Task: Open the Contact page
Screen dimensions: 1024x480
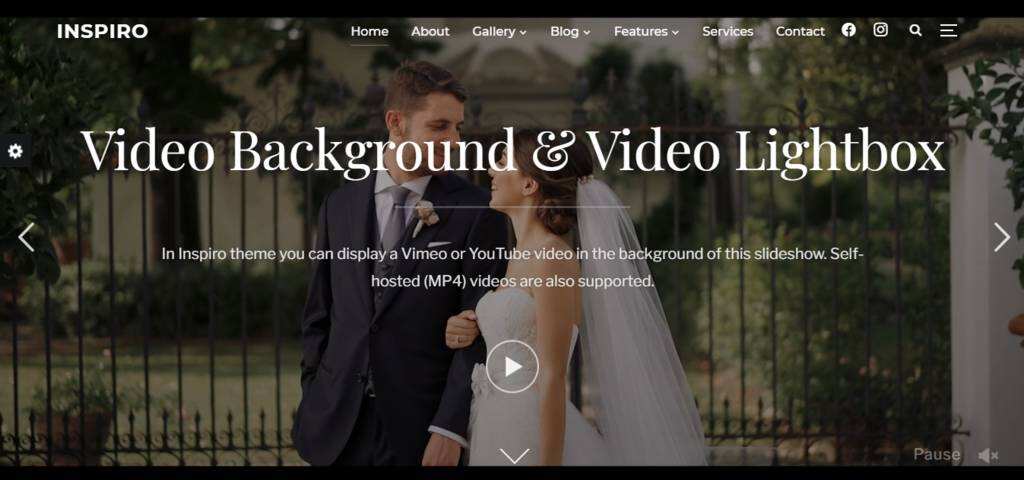Action: pyautogui.click(x=800, y=31)
